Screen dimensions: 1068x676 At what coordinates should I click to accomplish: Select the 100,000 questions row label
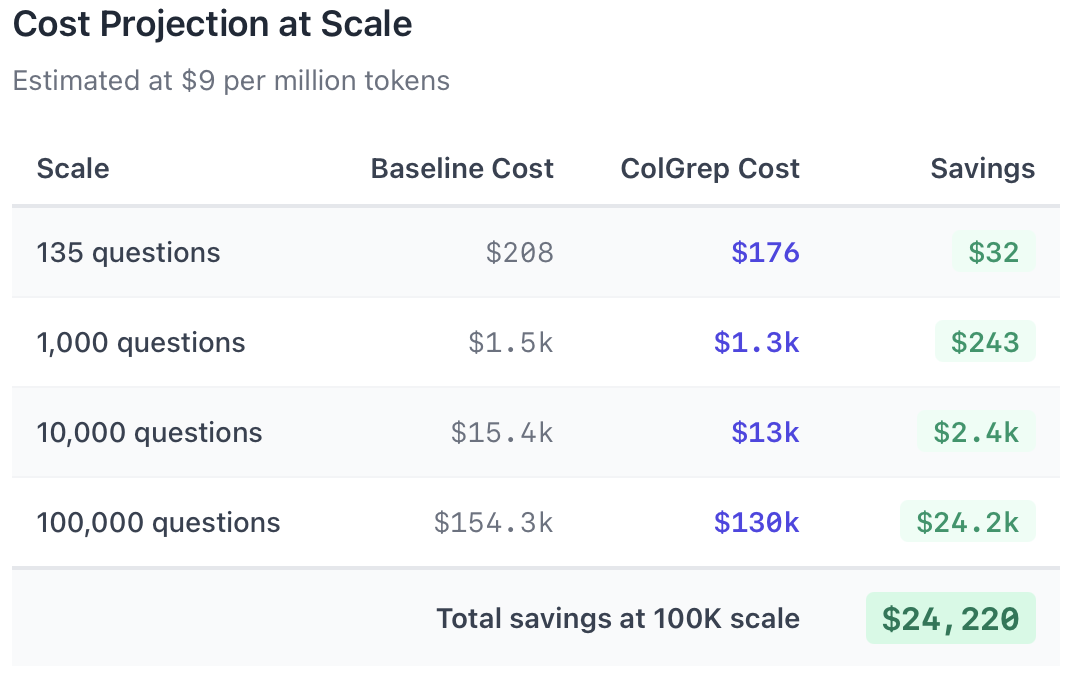pyautogui.click(x=158, y=522)
